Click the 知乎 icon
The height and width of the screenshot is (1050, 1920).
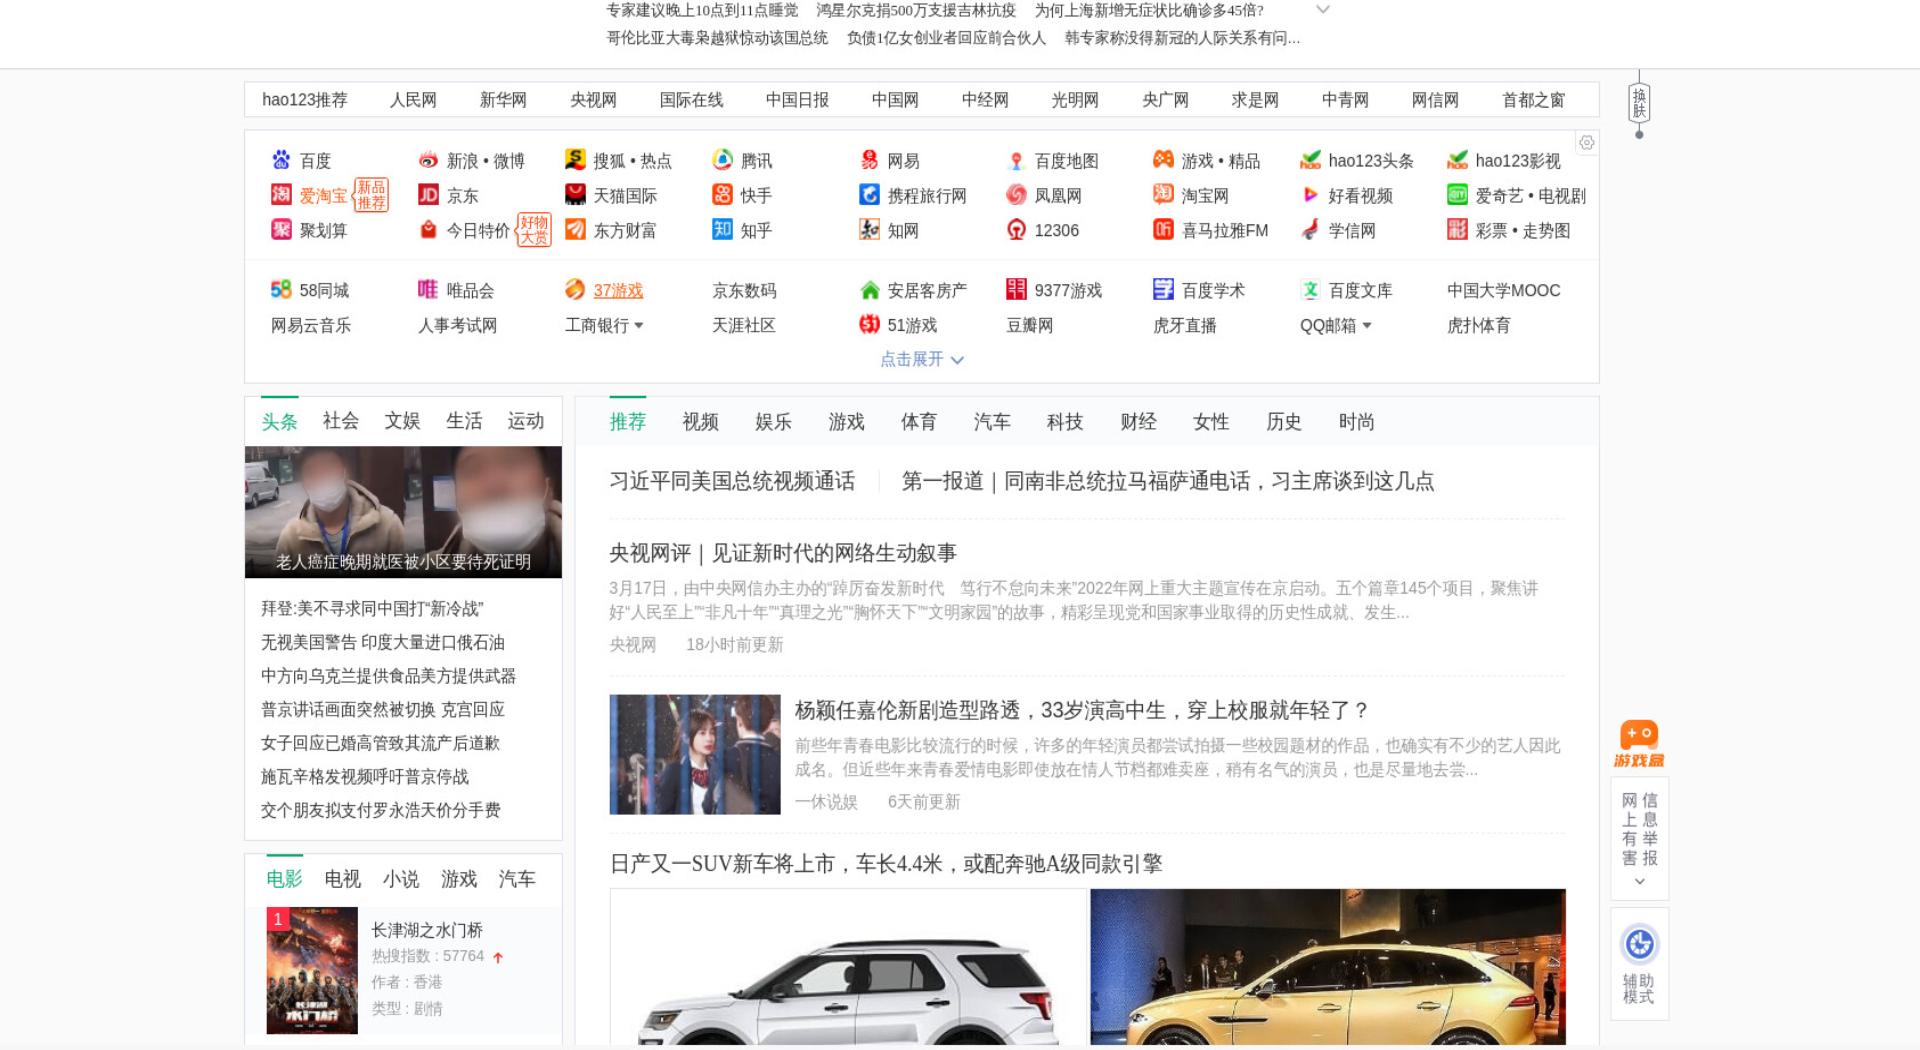[722, 230]
